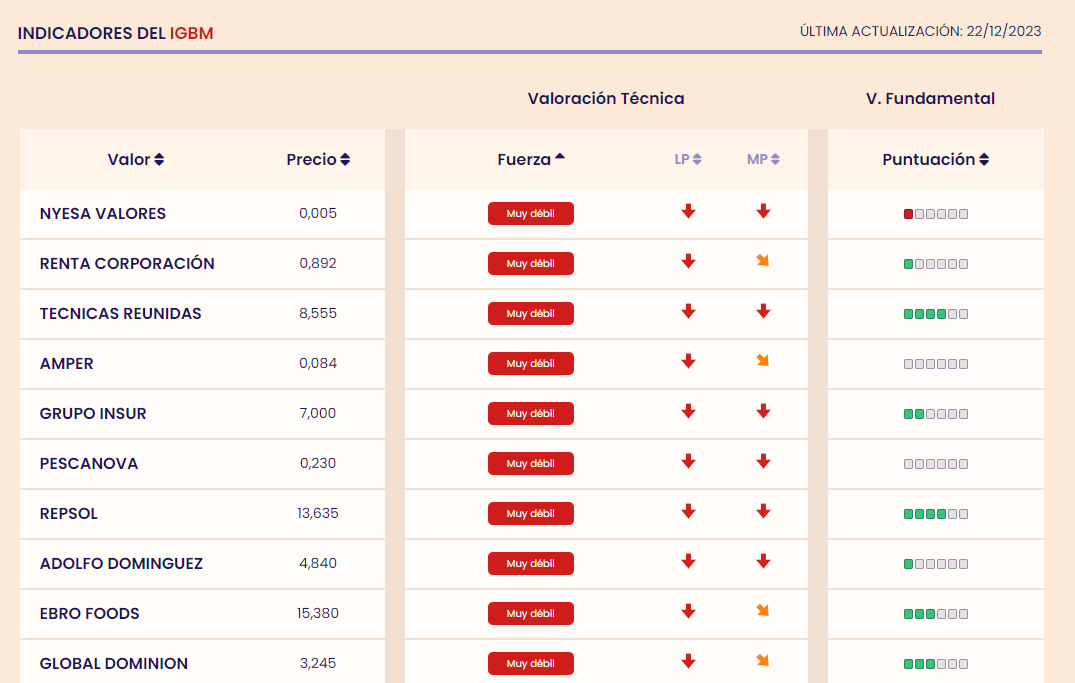
Task: Sort table by Valor column
Action: (x=136, y=159)
